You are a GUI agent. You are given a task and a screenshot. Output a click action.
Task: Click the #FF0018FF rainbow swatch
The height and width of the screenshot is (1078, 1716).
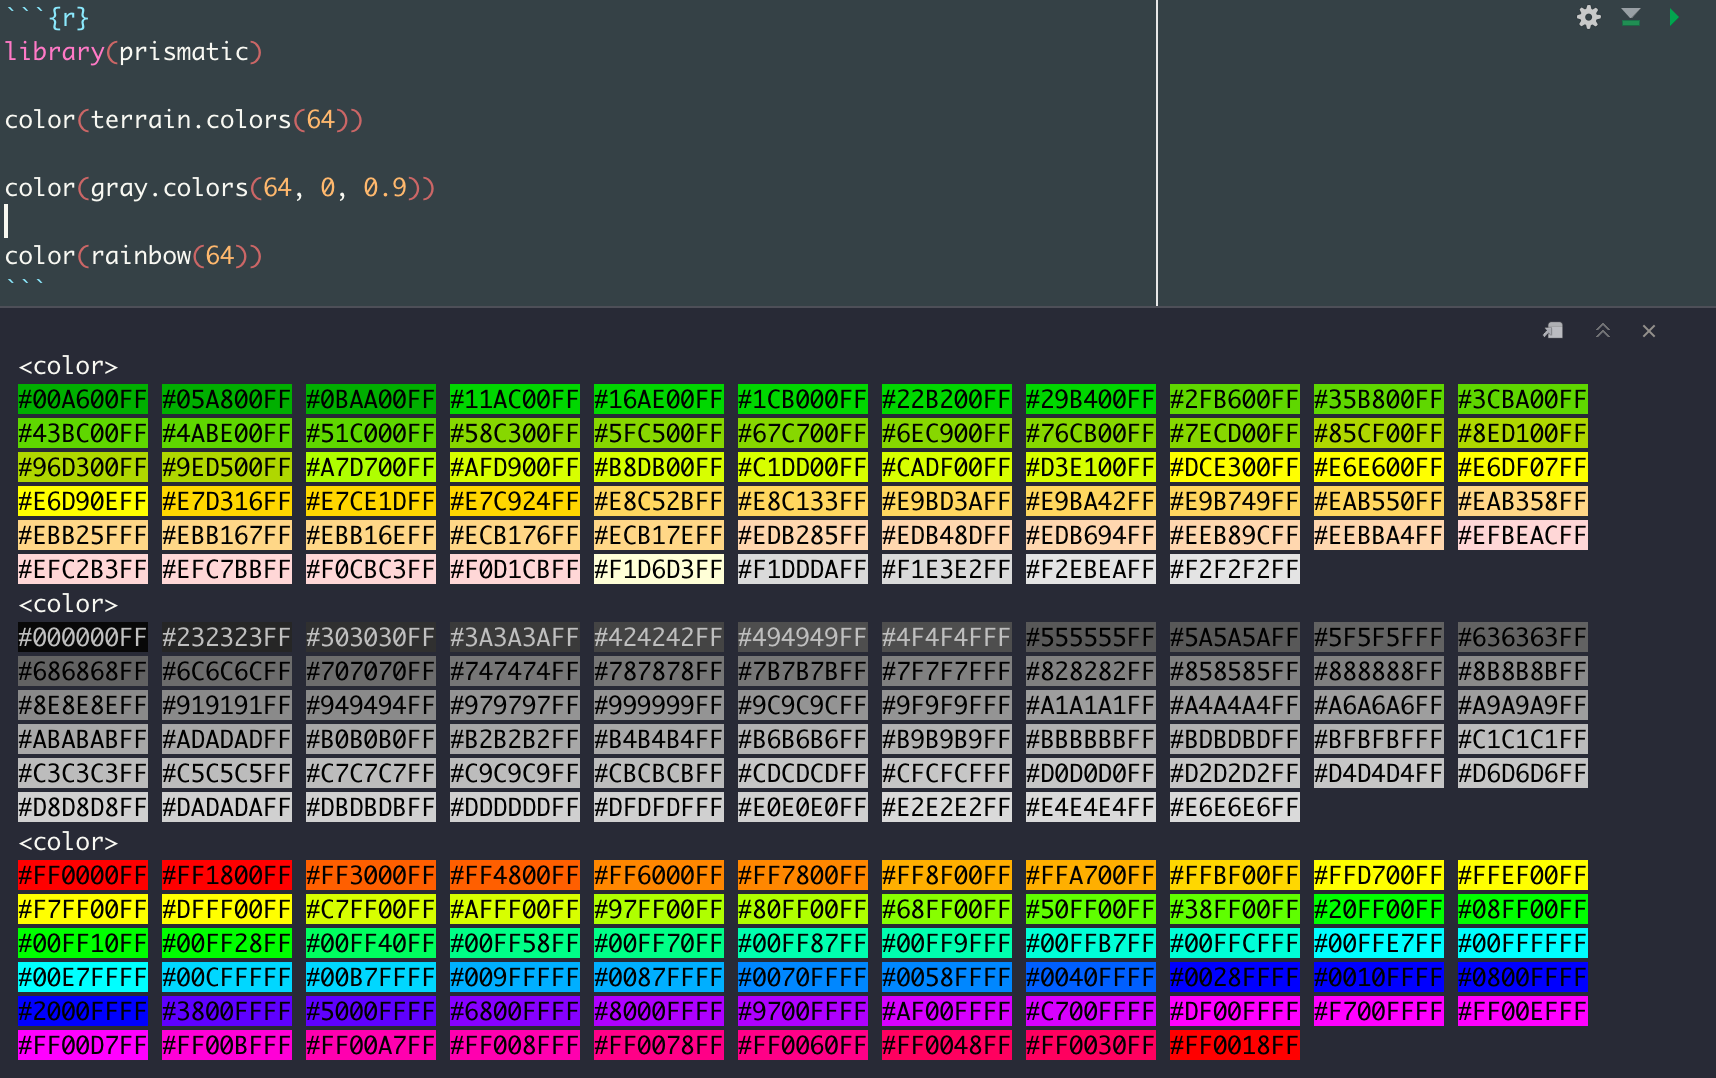[1234, 1046]
